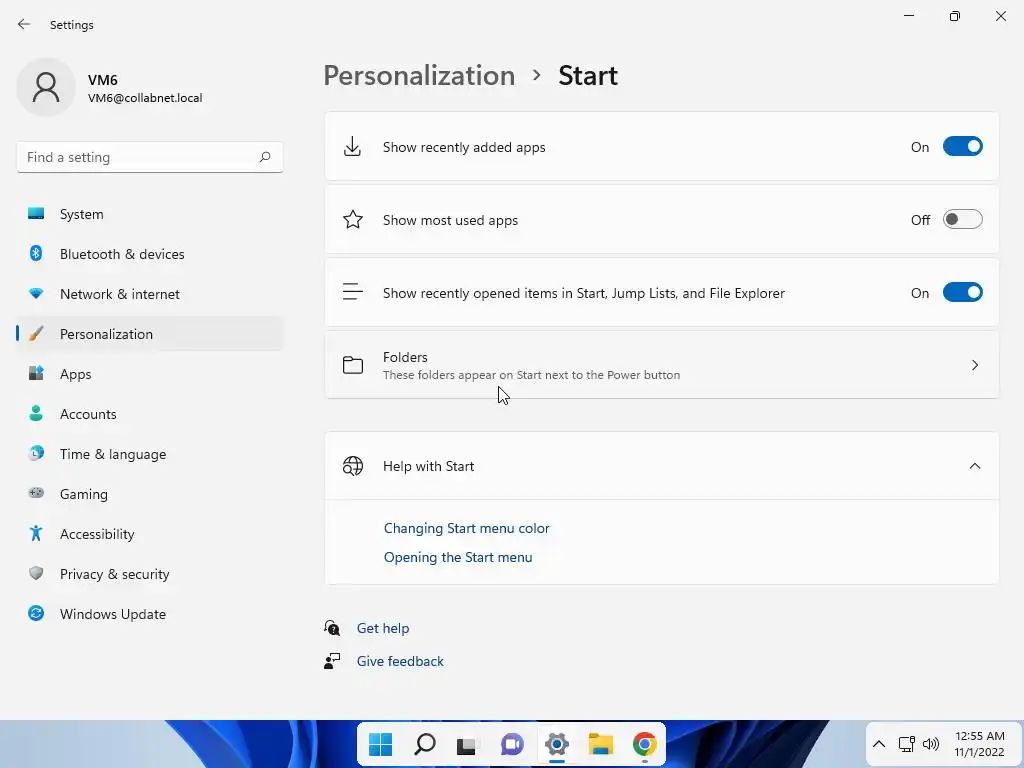
Task: Select Bluetooth & devices in sidebar
Action: 150,254
